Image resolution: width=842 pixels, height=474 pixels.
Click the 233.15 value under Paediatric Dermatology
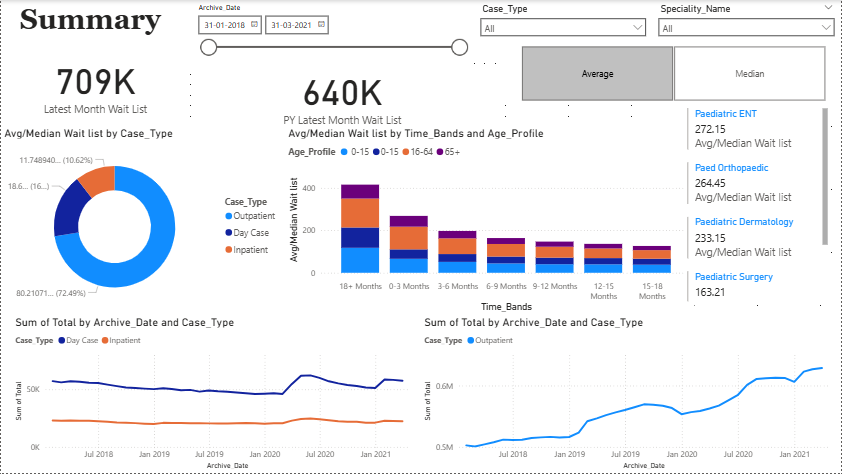710,238
